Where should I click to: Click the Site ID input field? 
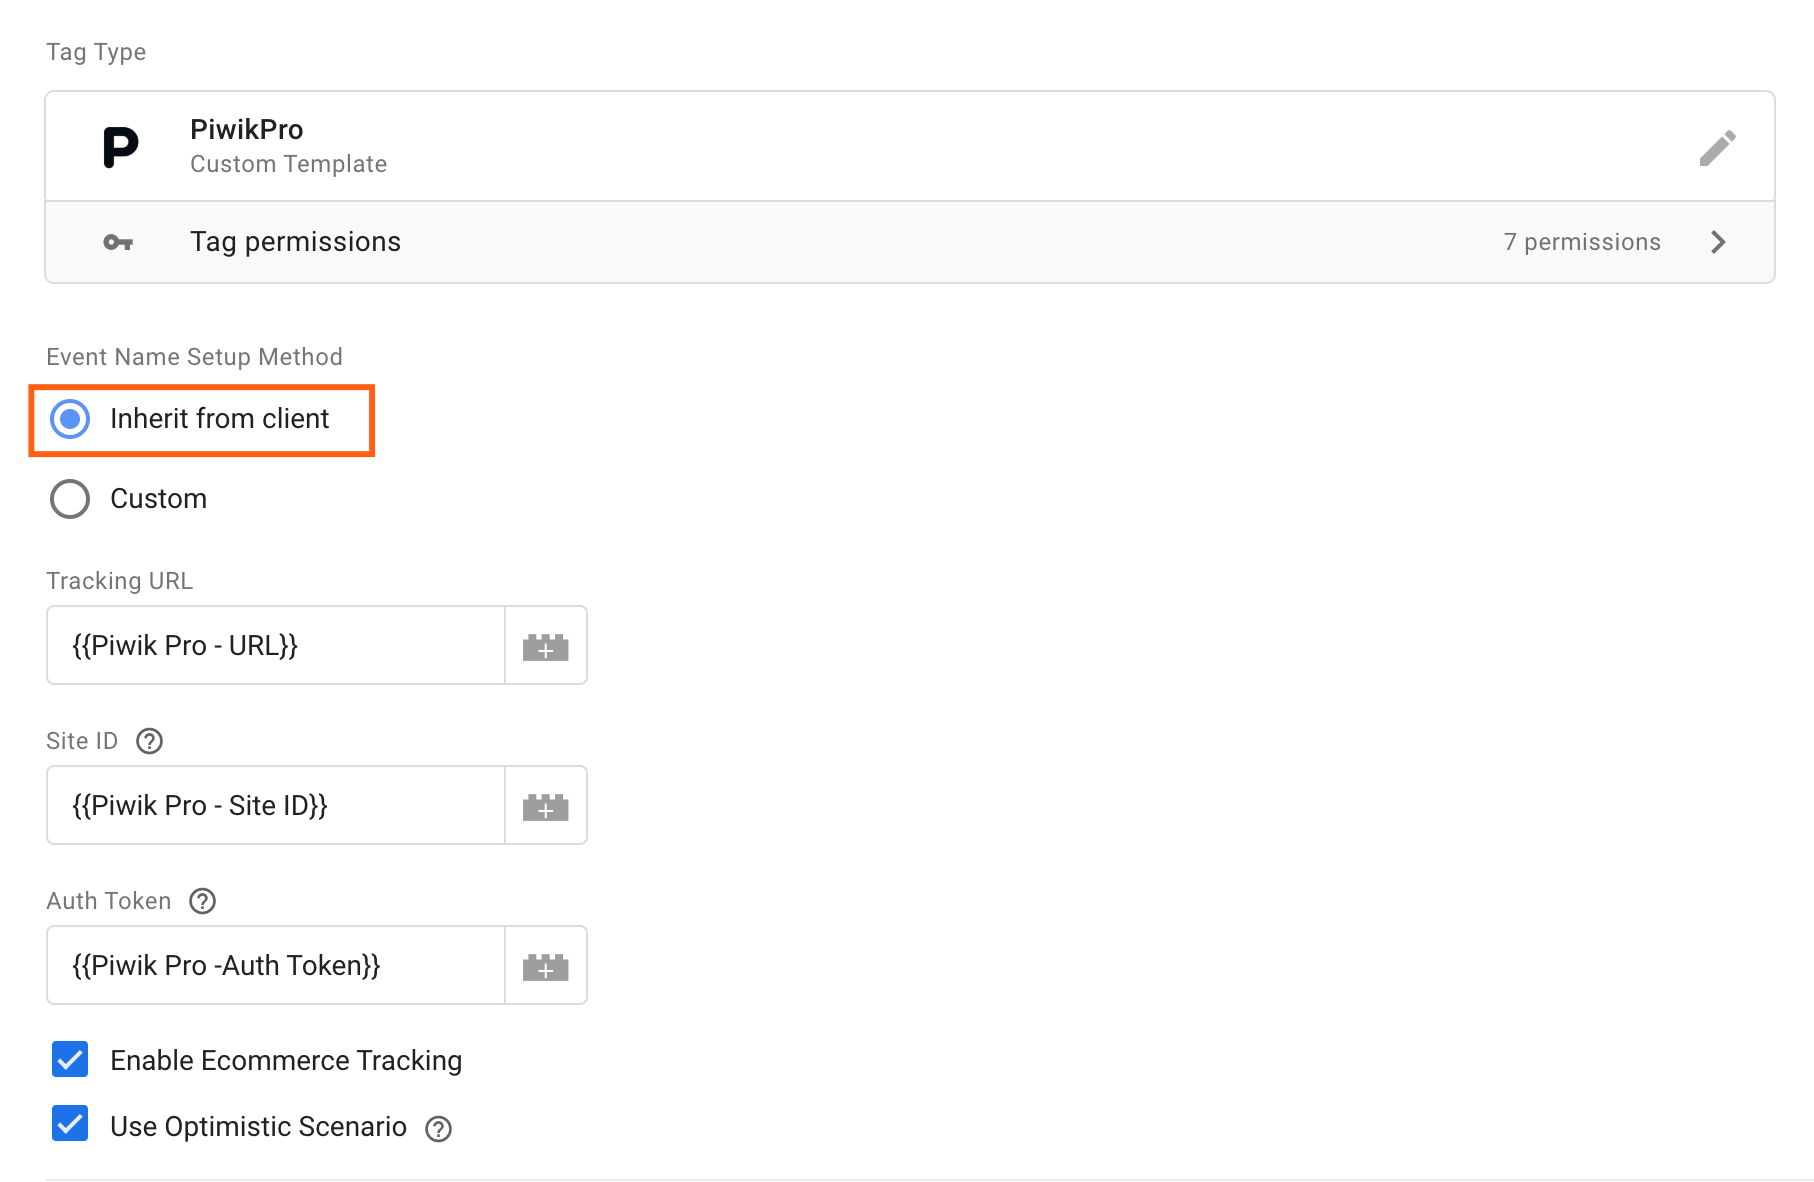(x=276, y=806)
